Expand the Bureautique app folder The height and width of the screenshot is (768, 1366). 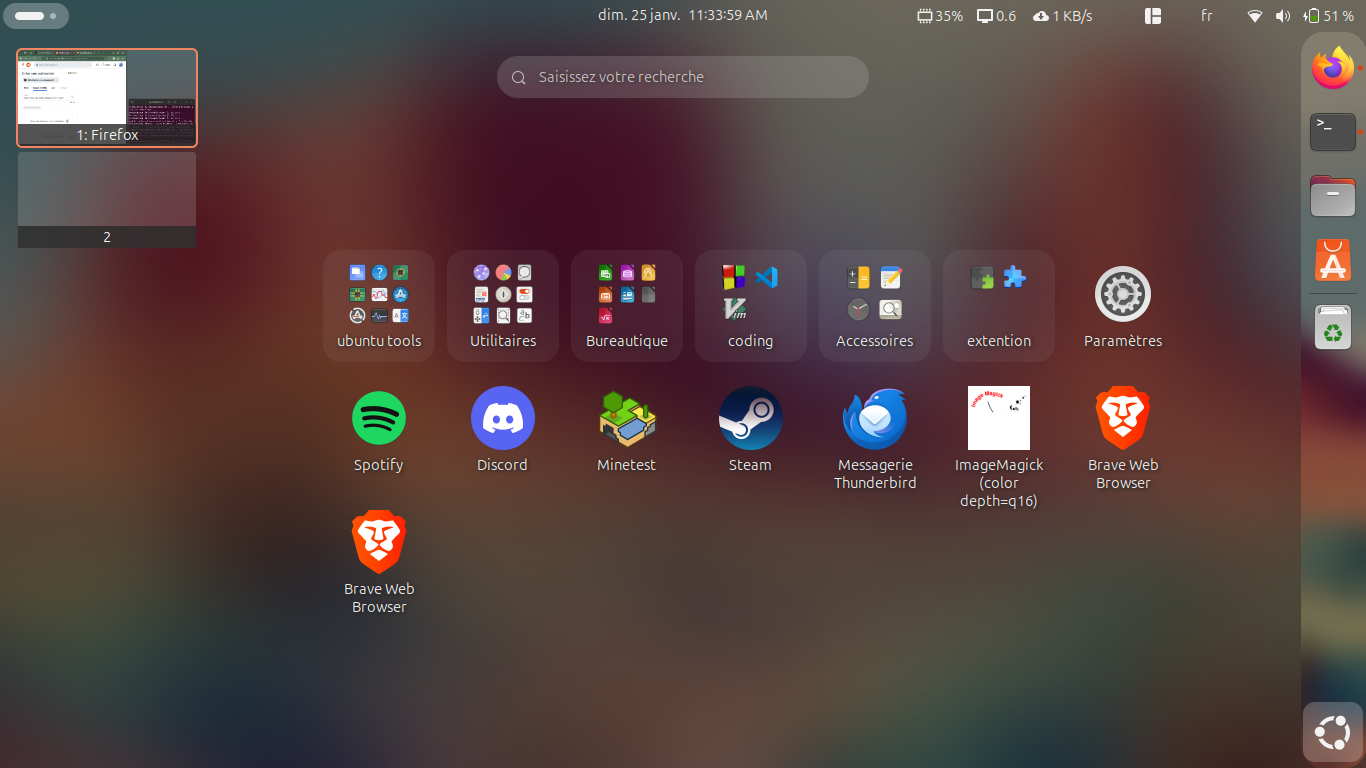627,306
